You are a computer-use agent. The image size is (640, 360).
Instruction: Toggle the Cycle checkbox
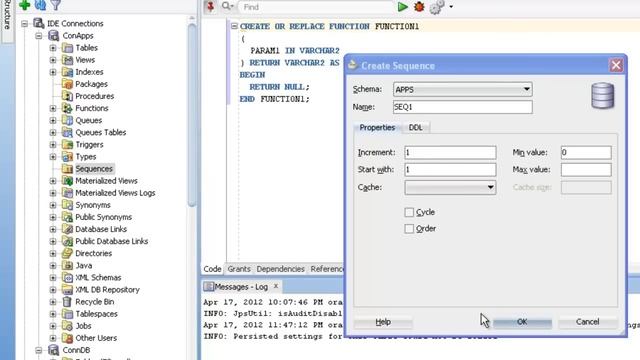click(x=409, y=212)
